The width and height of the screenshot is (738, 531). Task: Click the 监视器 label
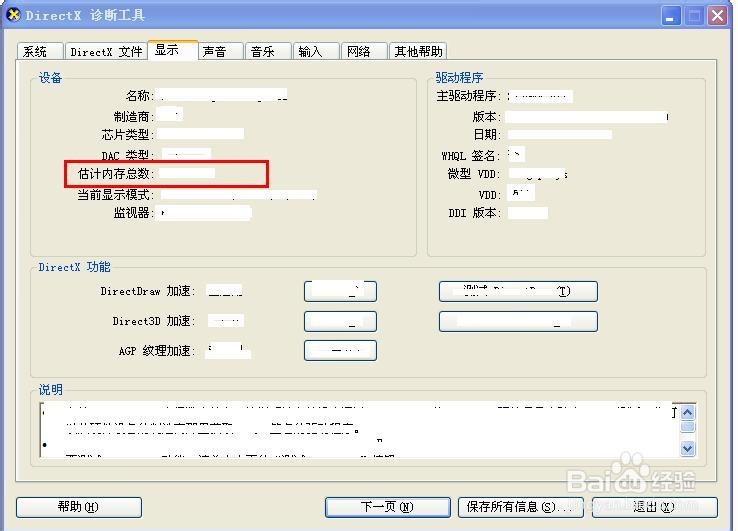[x=134, y=213]
